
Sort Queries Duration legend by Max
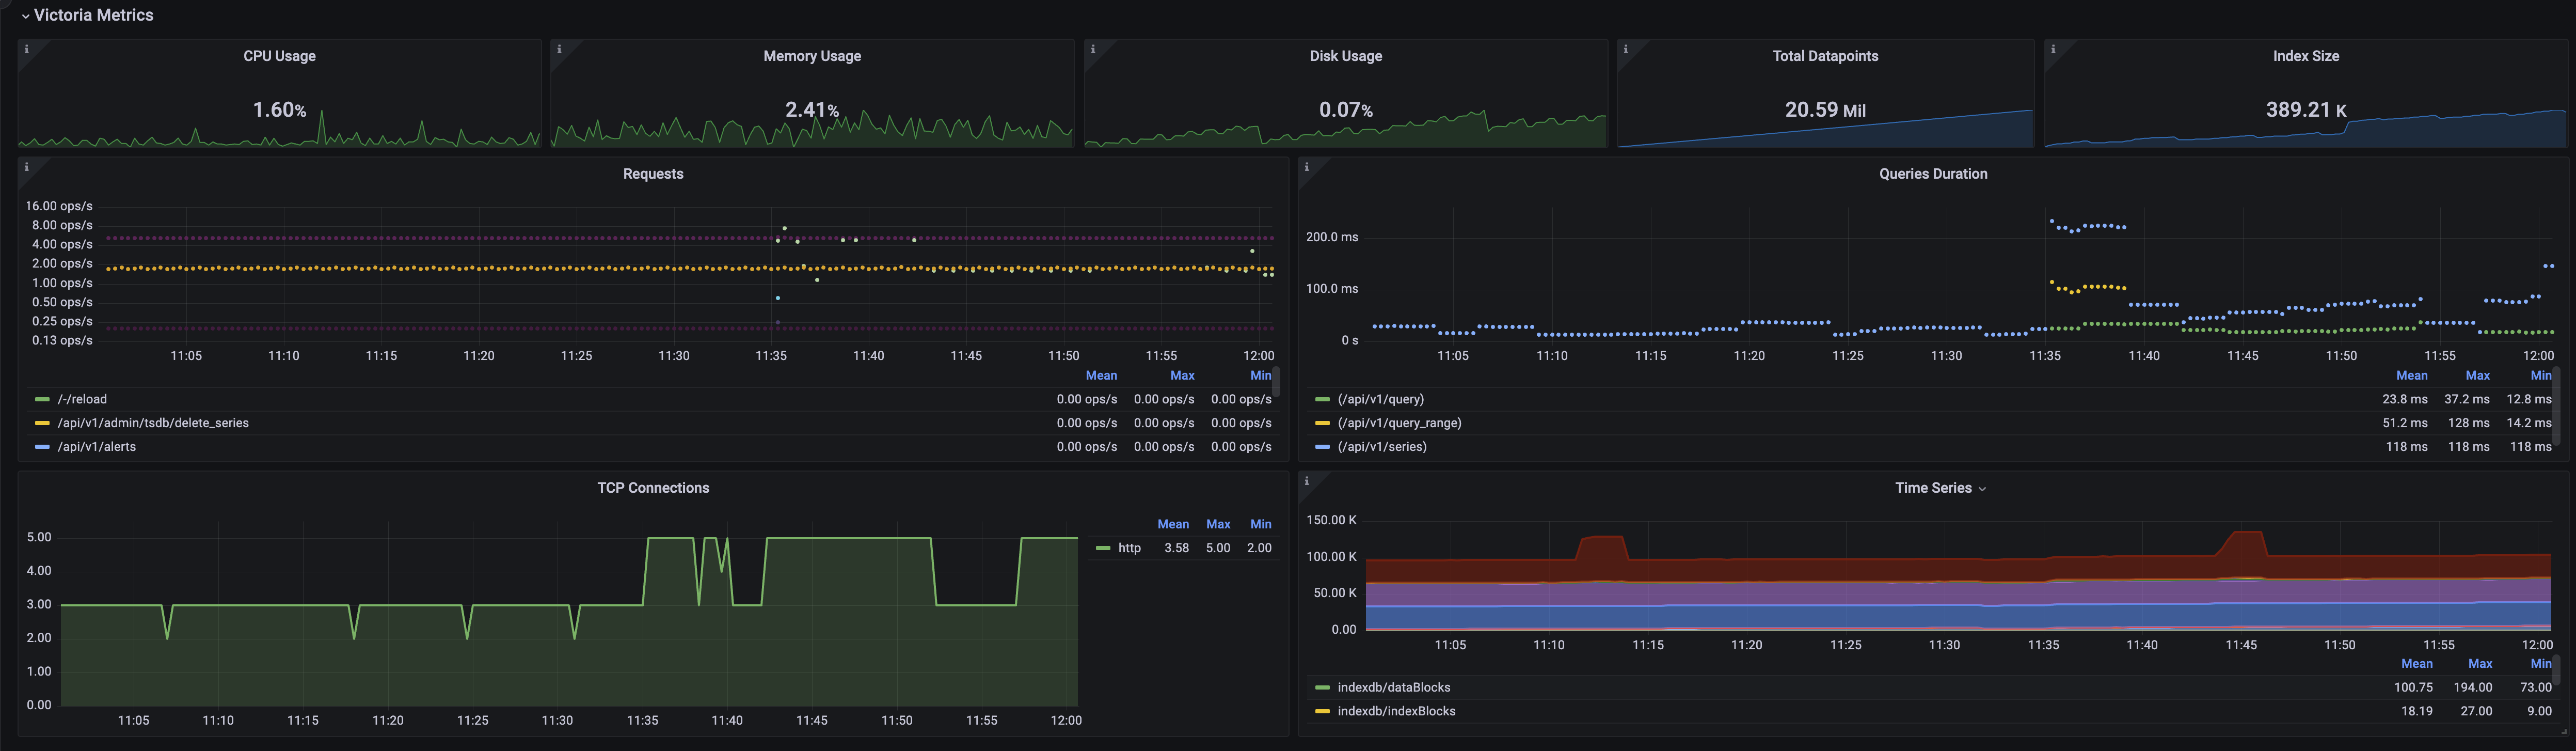pos(2477,376)
